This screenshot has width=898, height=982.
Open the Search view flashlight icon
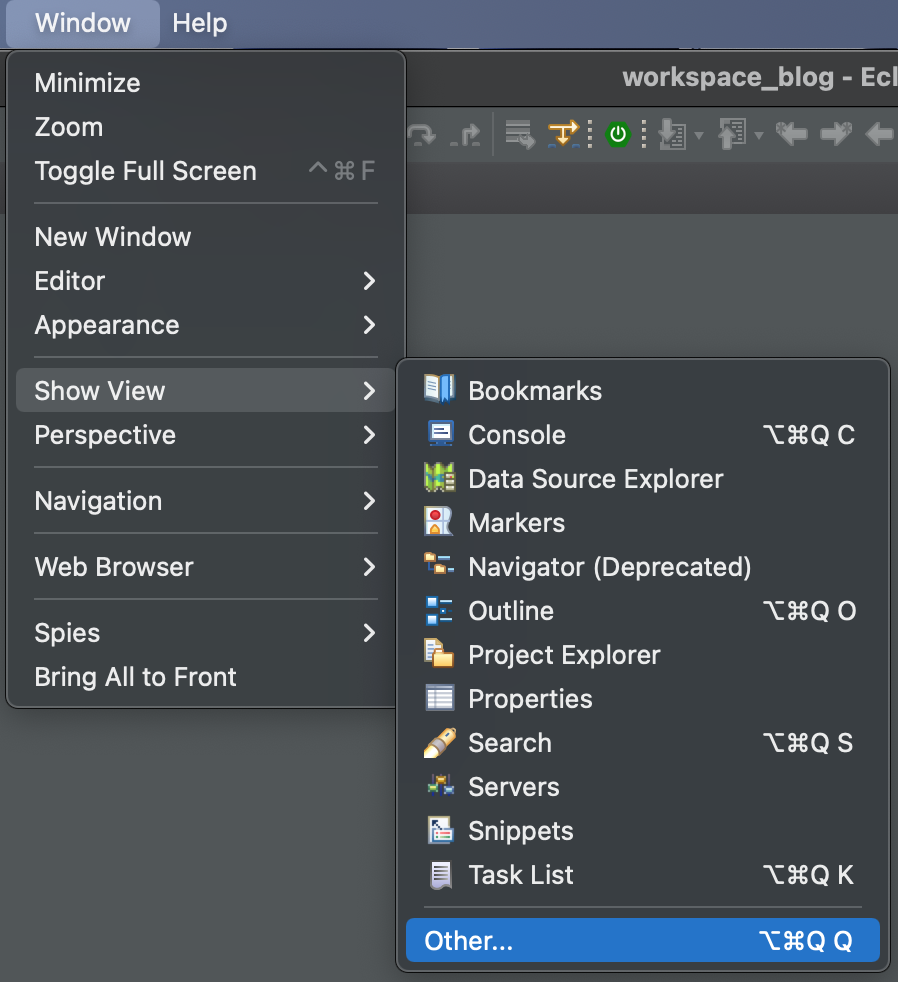coord(440,743)
